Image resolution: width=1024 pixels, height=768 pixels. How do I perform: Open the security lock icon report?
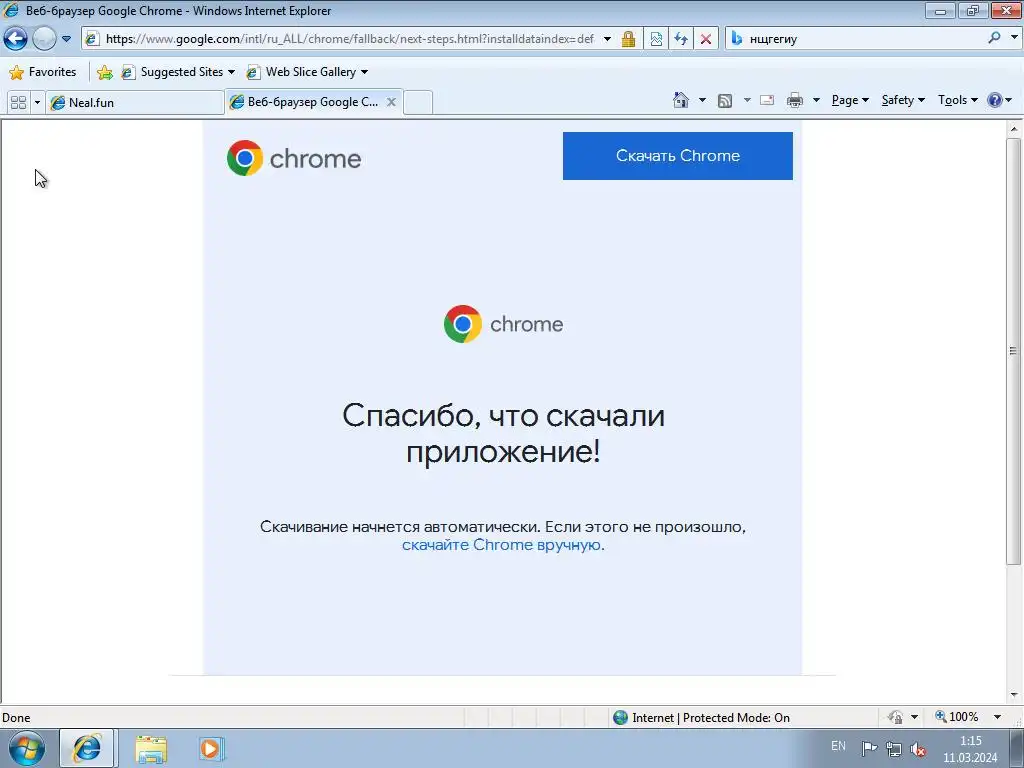pos(628,39)
